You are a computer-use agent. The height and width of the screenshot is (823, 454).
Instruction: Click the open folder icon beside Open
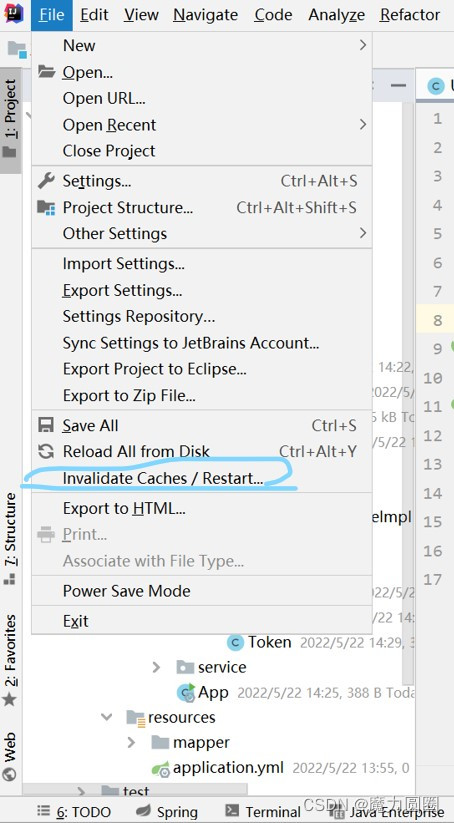click(46, 72)
